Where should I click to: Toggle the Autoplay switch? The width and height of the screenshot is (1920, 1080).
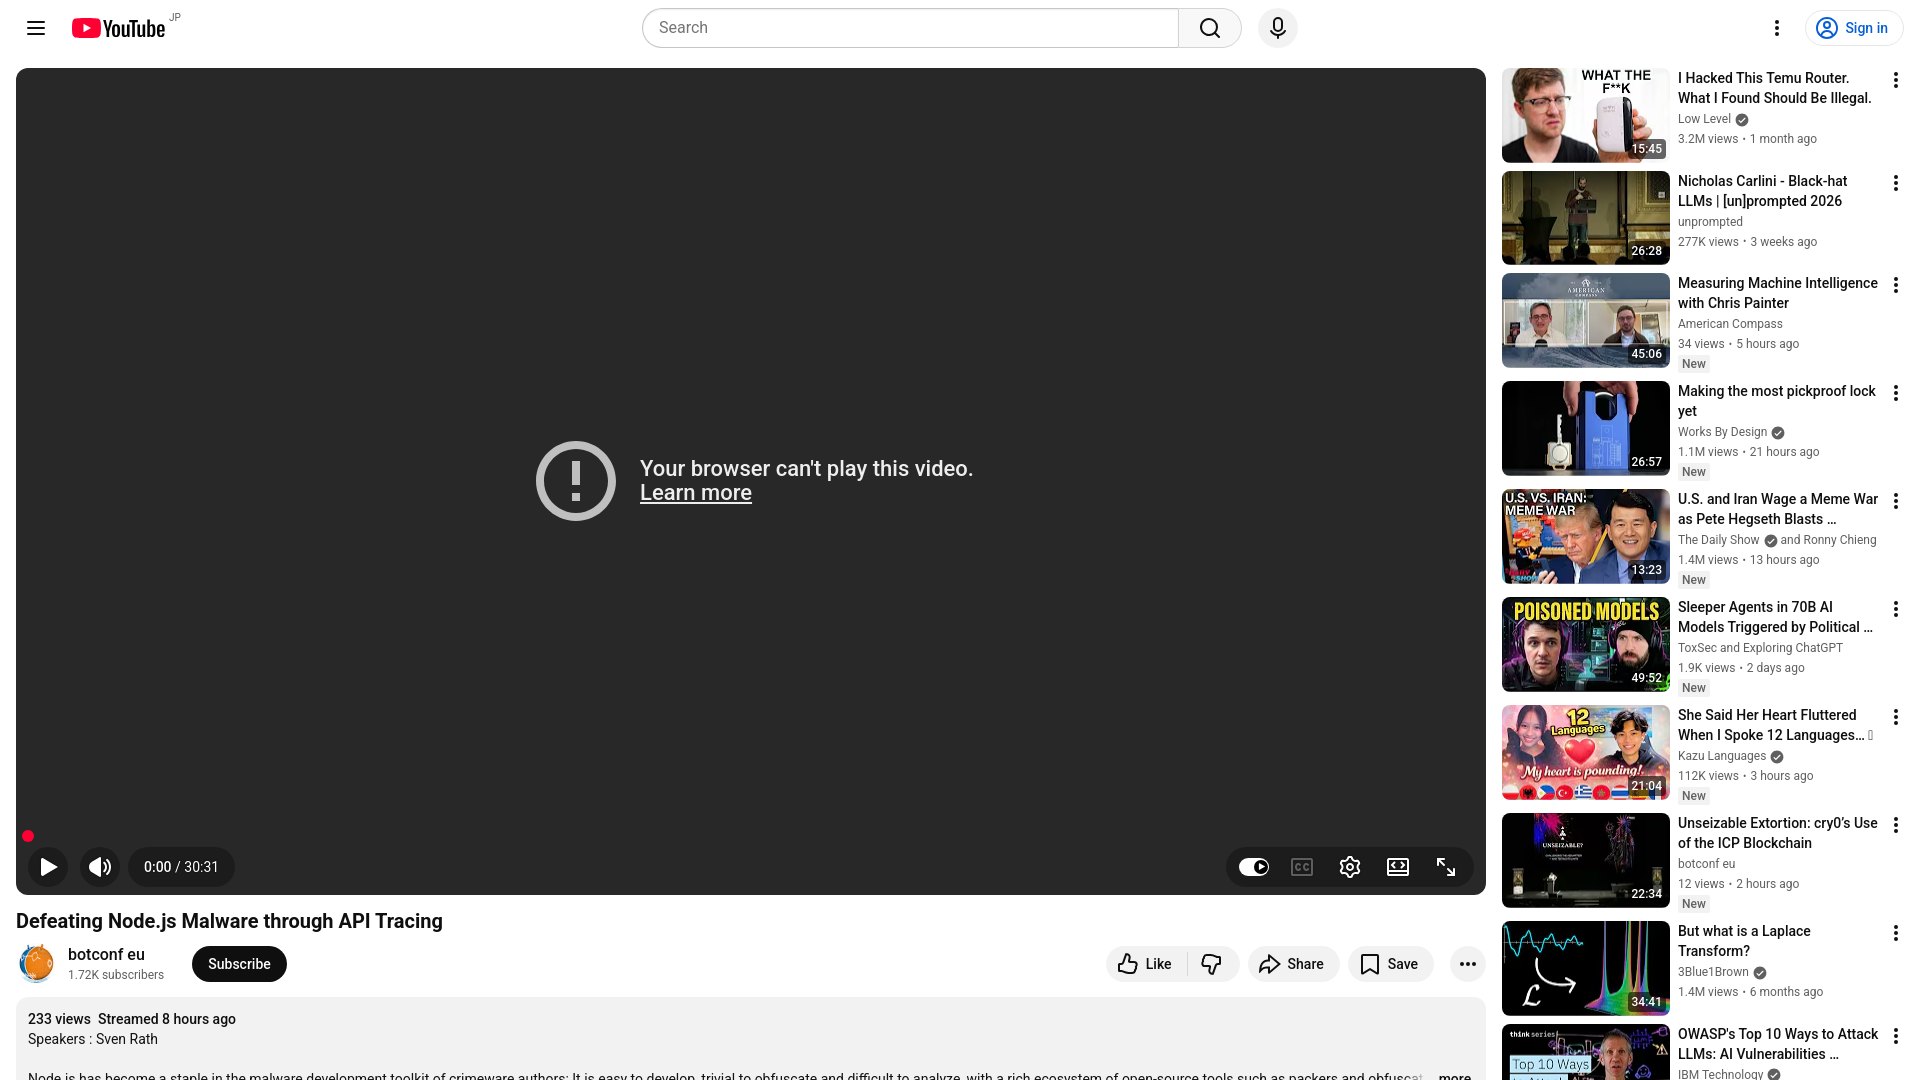pos(1253,867)
